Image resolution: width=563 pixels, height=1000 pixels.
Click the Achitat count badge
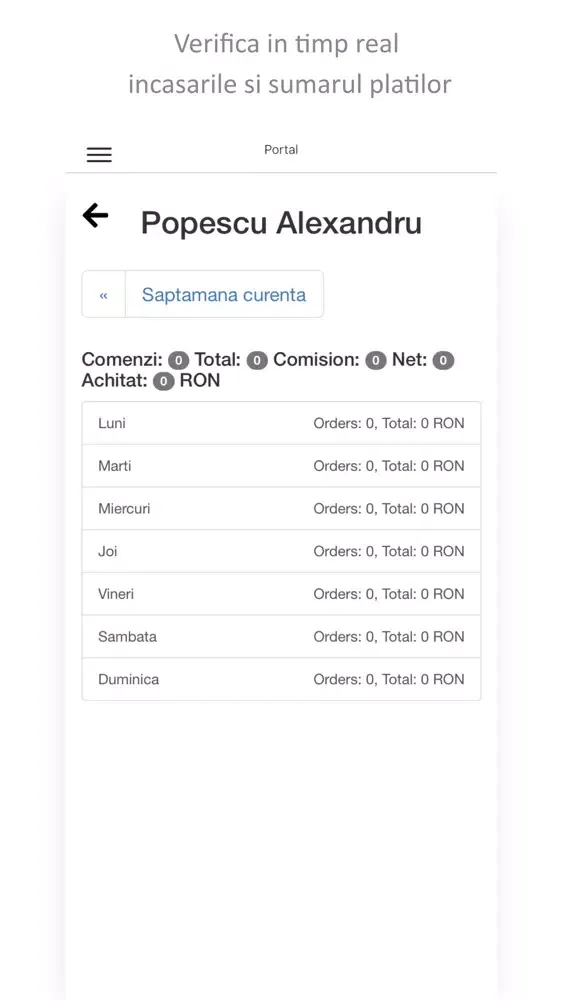[164, 382]
